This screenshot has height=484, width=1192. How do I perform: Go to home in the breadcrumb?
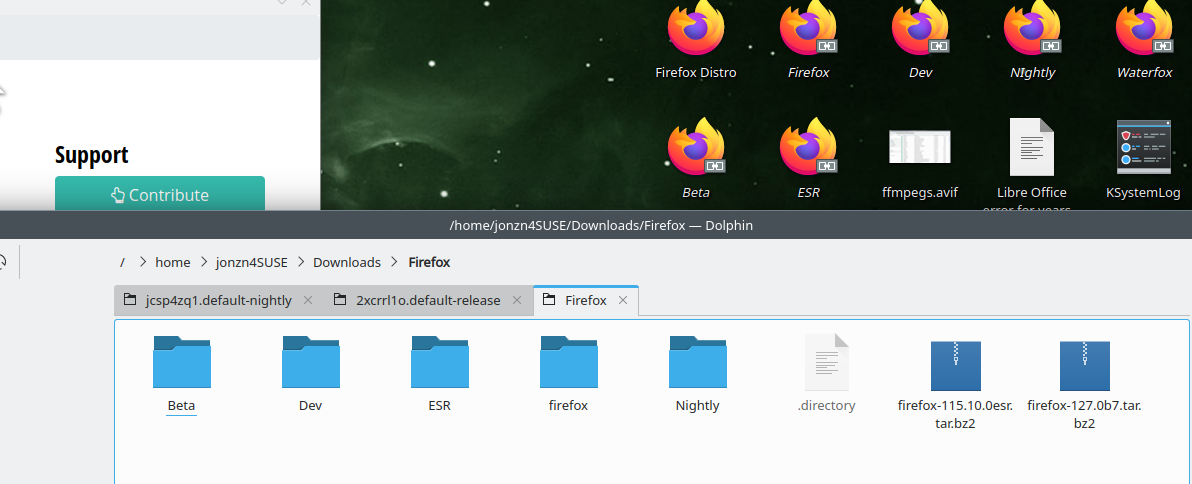[x=173, y=262]
